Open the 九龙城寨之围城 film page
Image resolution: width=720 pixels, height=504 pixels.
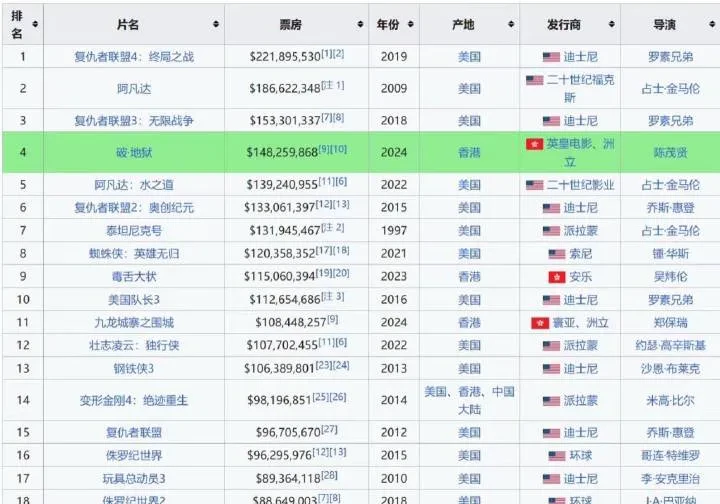click(x=134, y=323)
